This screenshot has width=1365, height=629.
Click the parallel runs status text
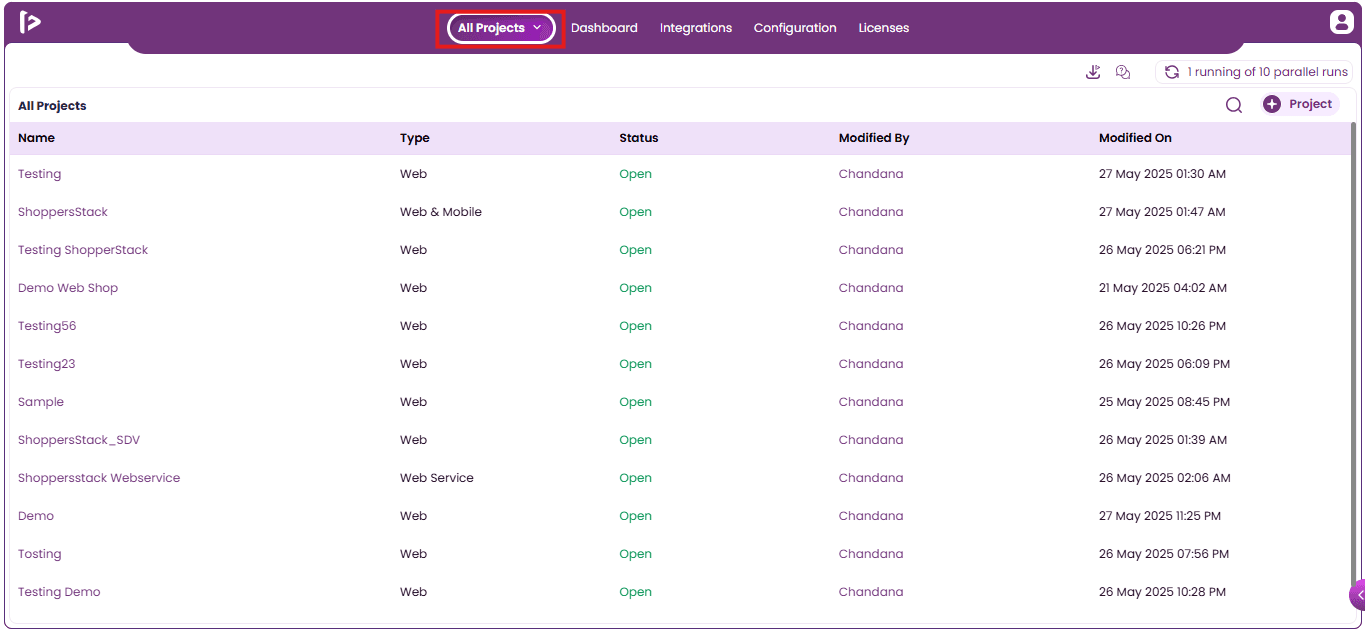point(1268,72)
